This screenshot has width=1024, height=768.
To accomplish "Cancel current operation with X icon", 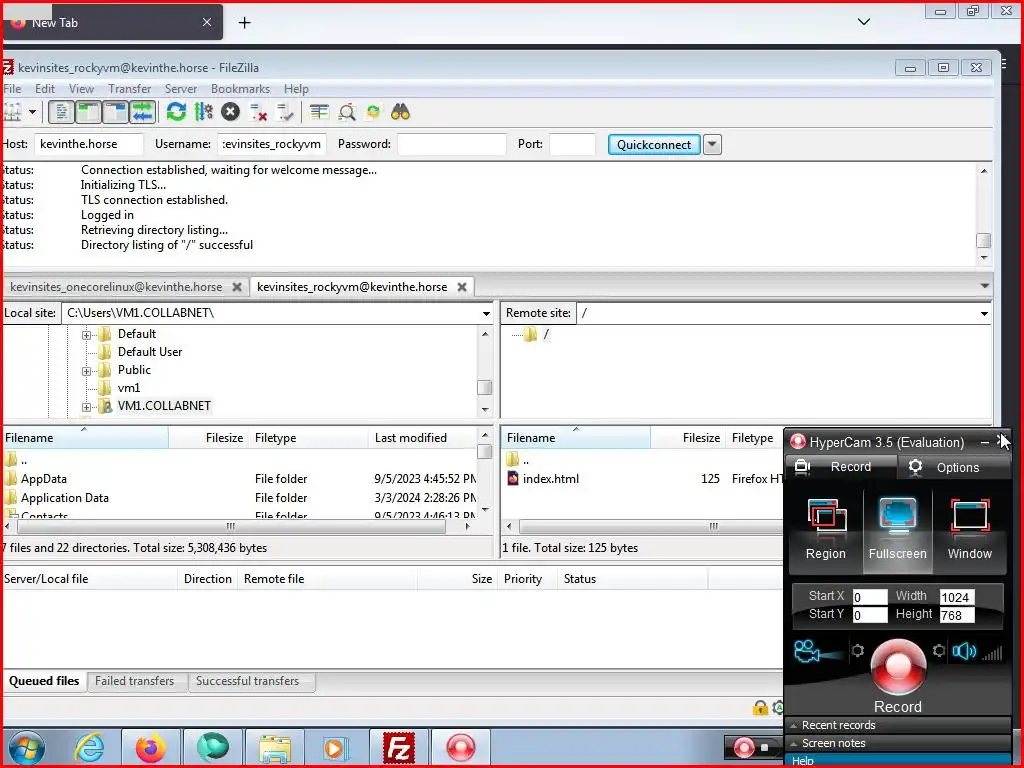I will pos(230,112).
